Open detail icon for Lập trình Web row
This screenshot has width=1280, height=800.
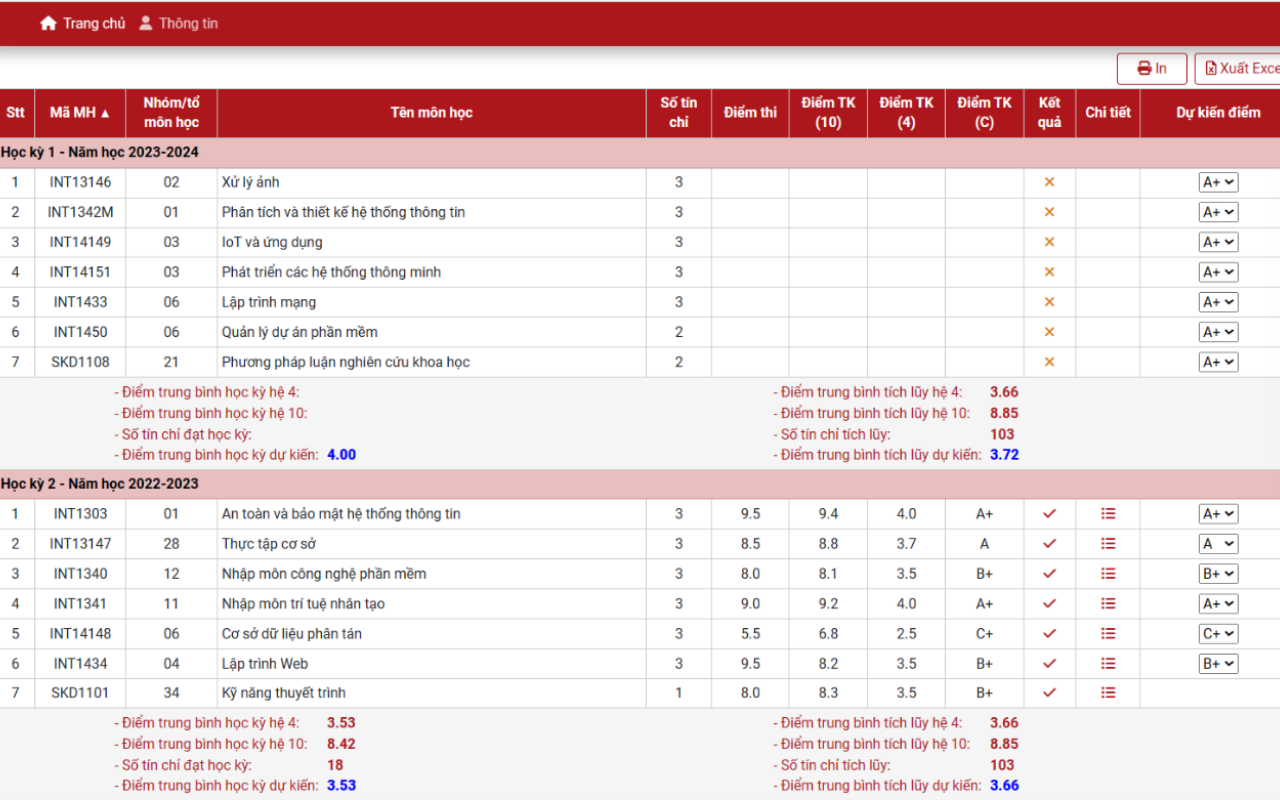pyautogui.click(x=1108, y=664)
